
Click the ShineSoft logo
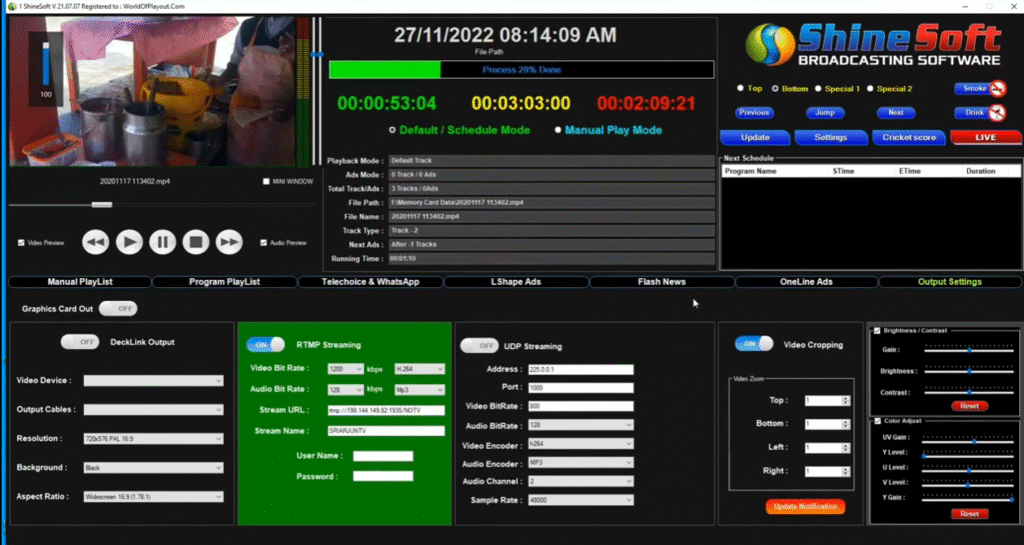point(871,46)
